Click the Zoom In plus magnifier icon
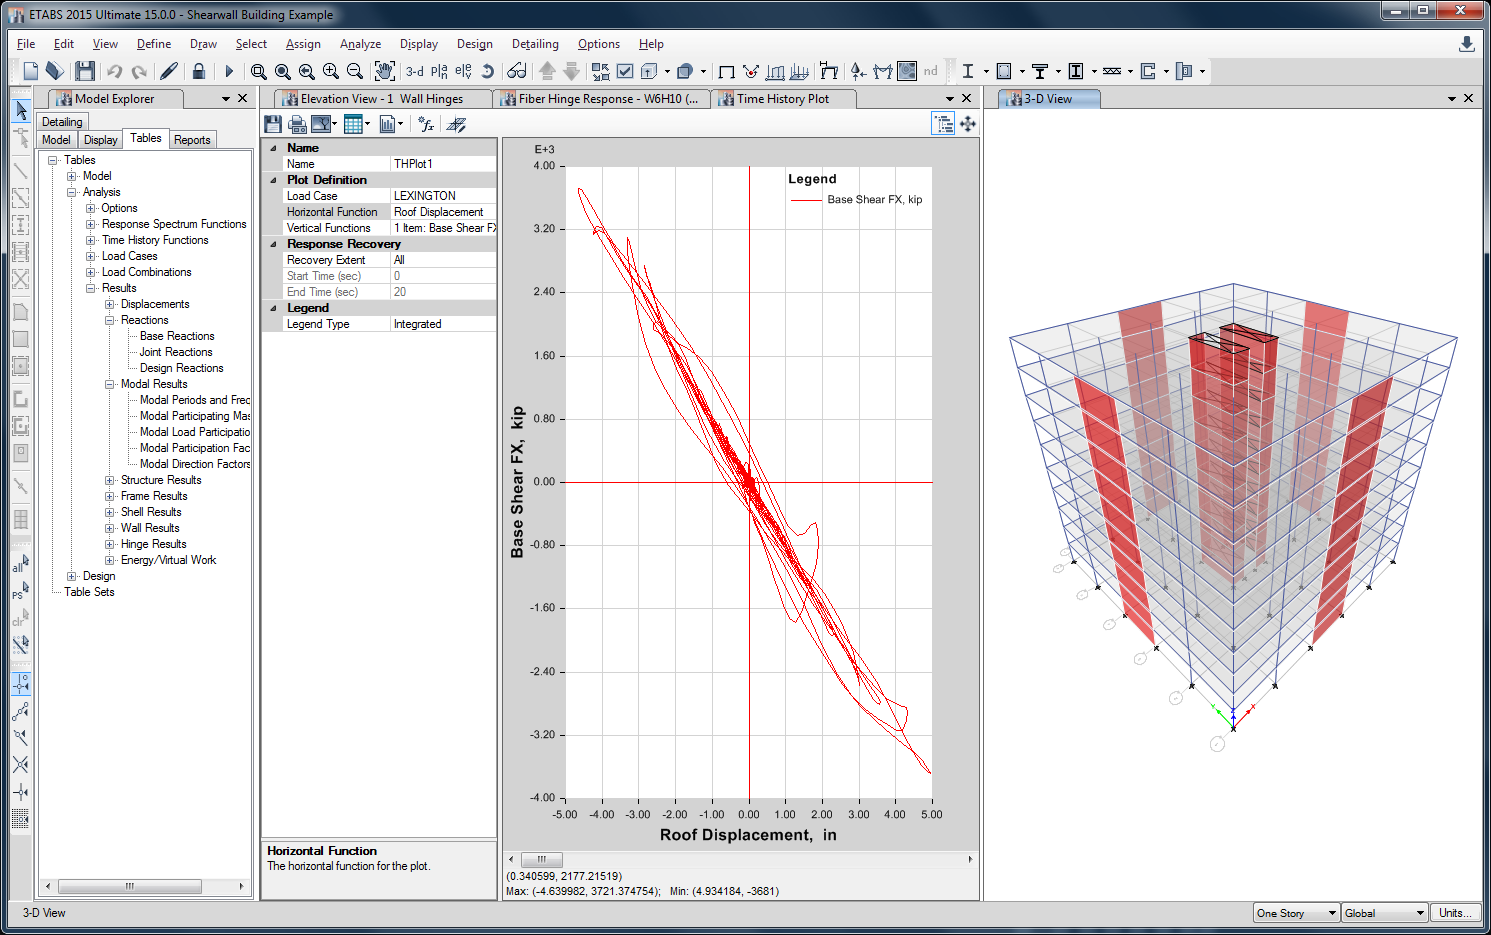 [x=331, y=71]
